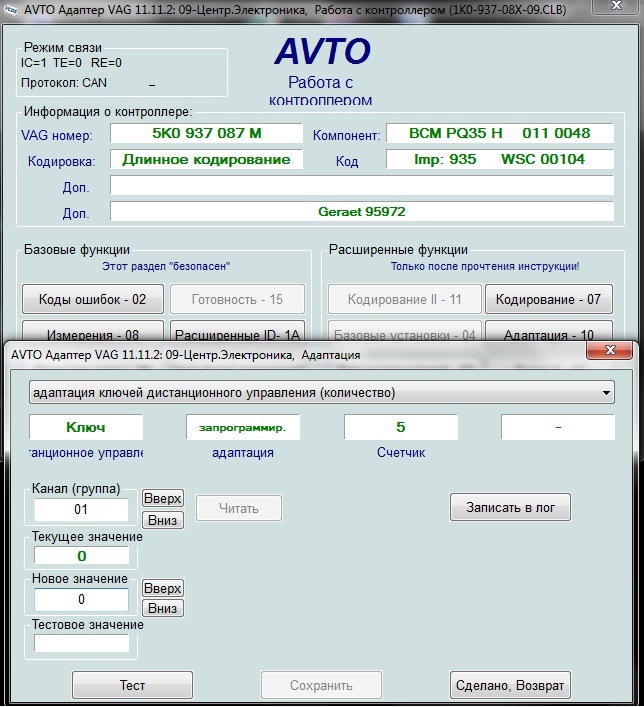Focus the Новое значение input field
The height and width of the screenshot is (707, 644).
81,599
